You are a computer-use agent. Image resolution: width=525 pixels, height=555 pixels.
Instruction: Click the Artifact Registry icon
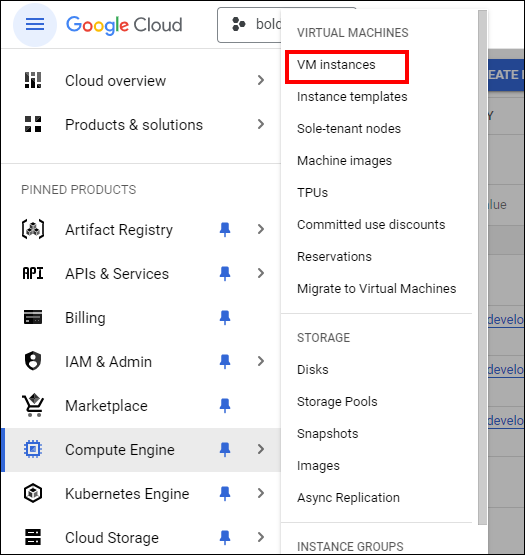point(33,229)
